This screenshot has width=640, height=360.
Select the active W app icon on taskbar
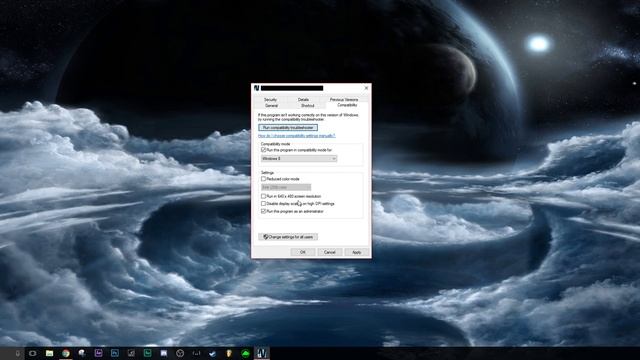(262, 353)
